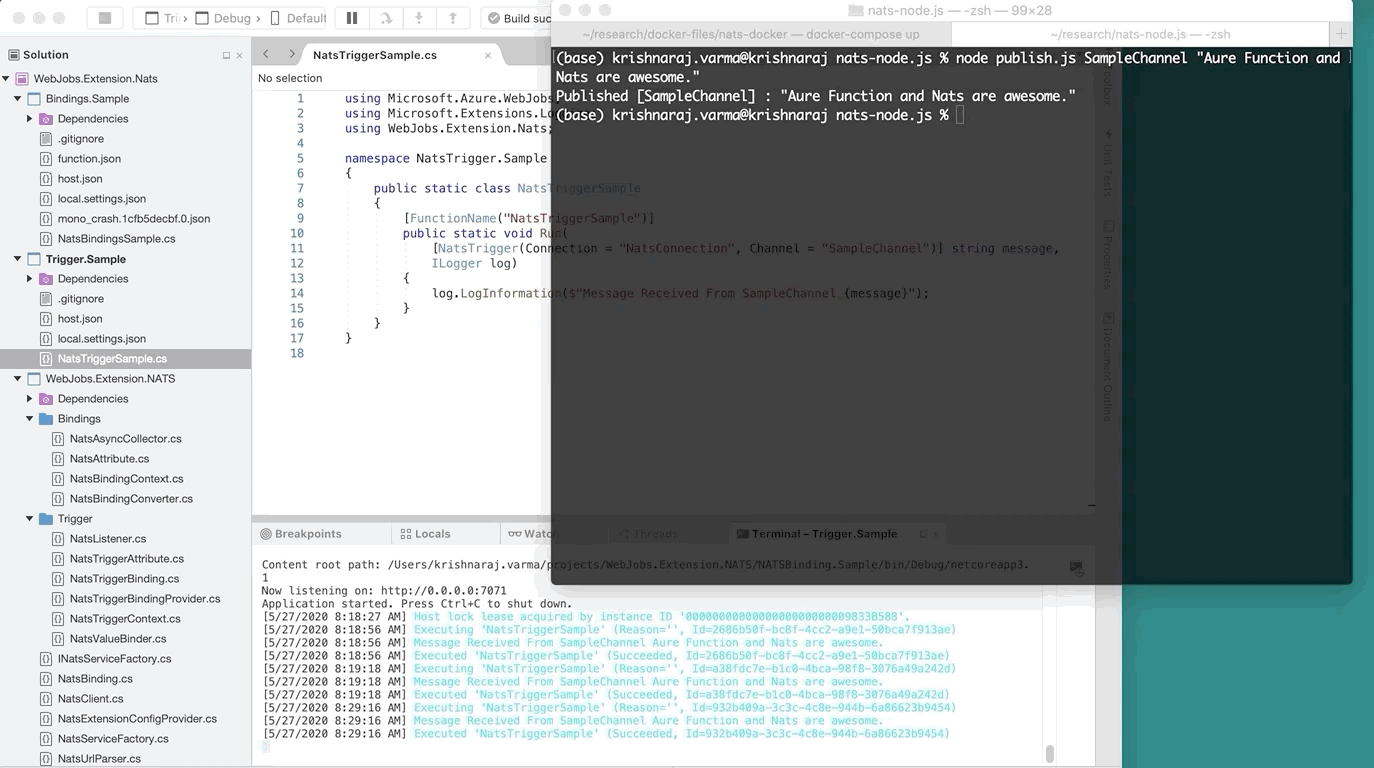
Task: Collapse the WebJobs.Extension.Nats solution node
Action: [x=6, y=79]
